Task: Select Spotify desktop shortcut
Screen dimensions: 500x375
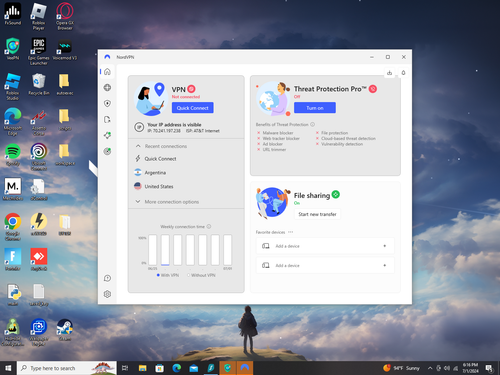Action: 12,155
